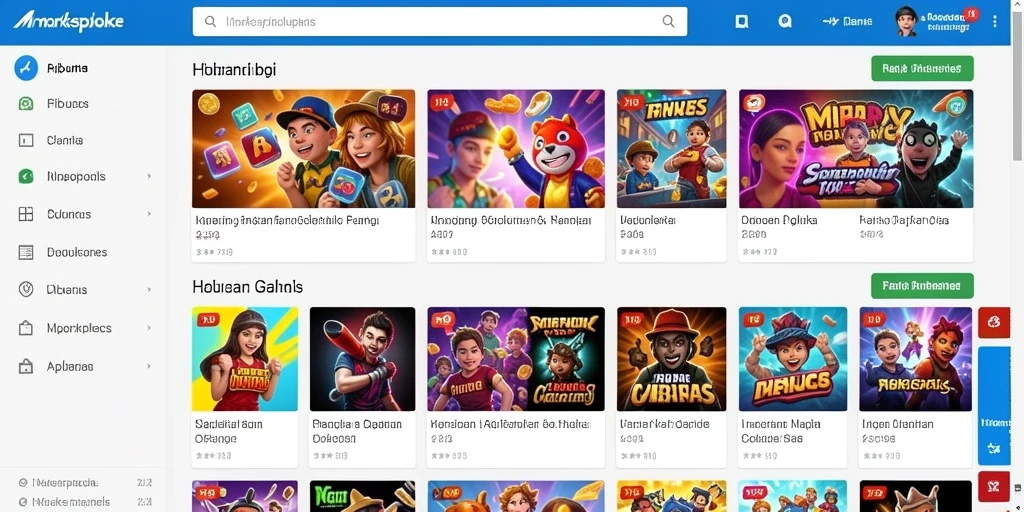This screenshot has width=1024, height=512.
Task: Click the magnifier icon at search bar's right end
Action: pyautogui.click(x=668, y=22)
